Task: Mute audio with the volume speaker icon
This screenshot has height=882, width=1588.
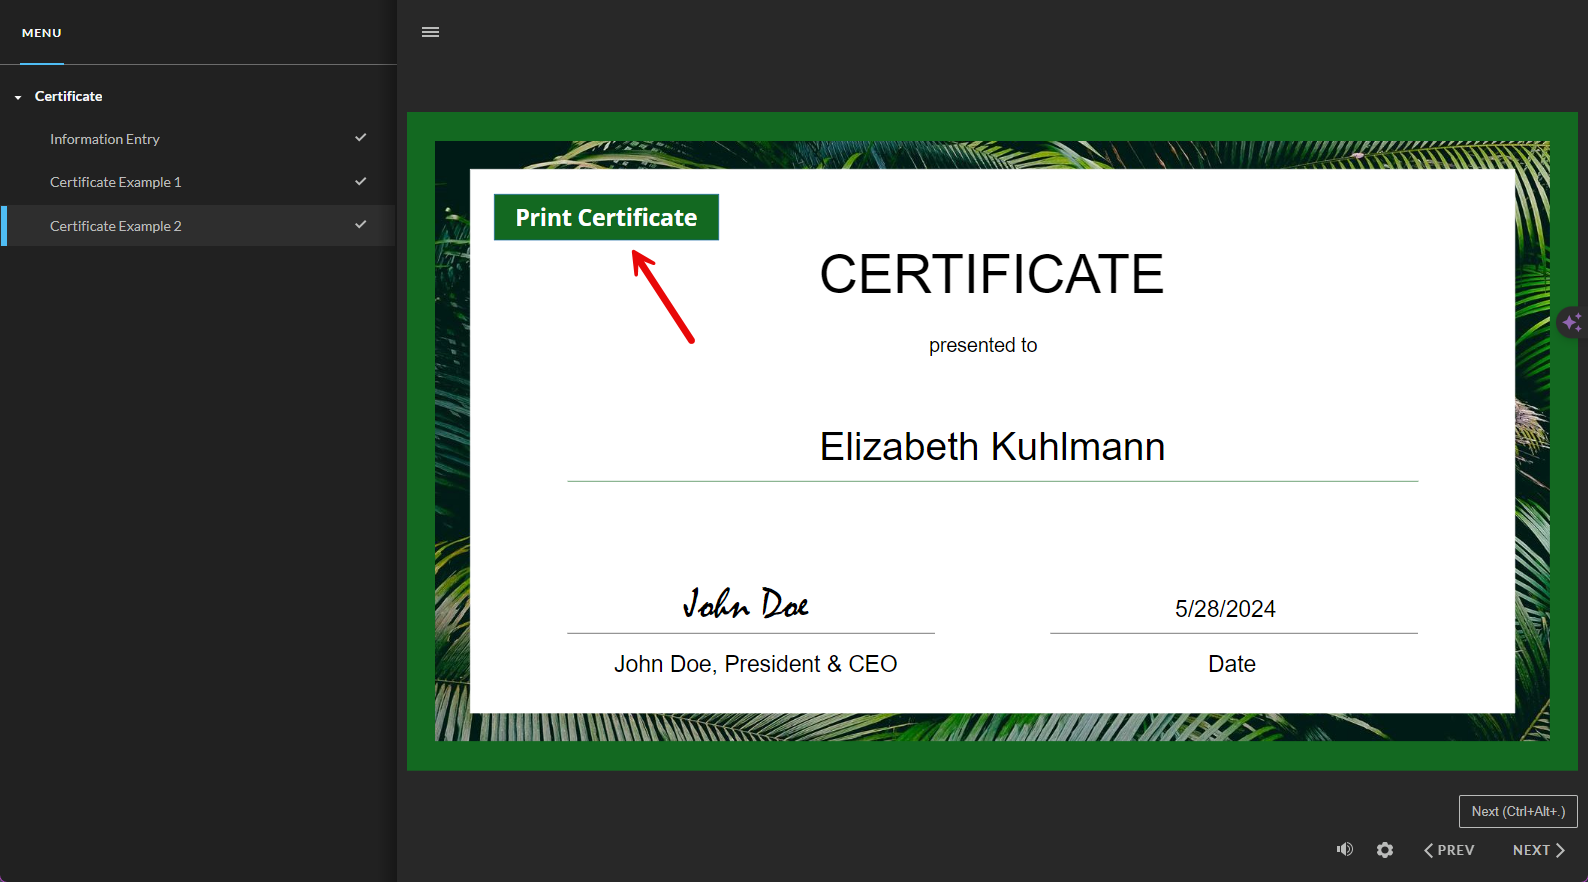Action: 1345,849
